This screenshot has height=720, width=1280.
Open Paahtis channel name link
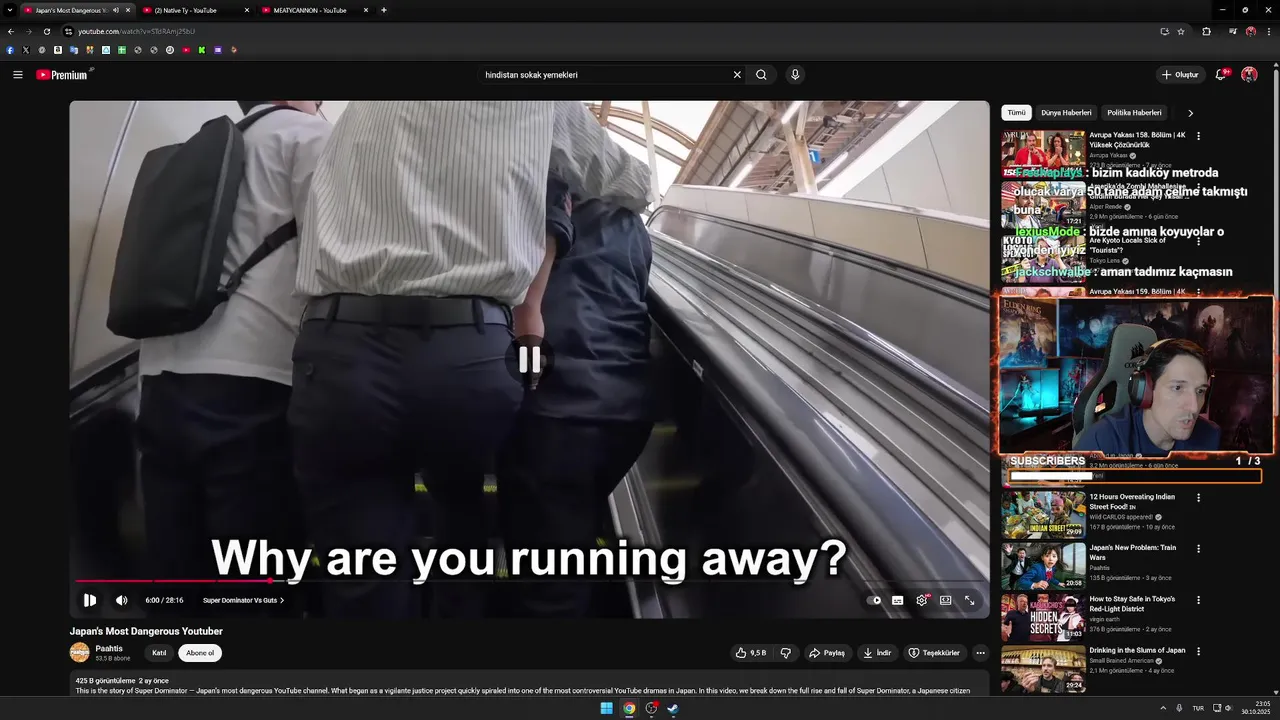click(x=109, y=648)
